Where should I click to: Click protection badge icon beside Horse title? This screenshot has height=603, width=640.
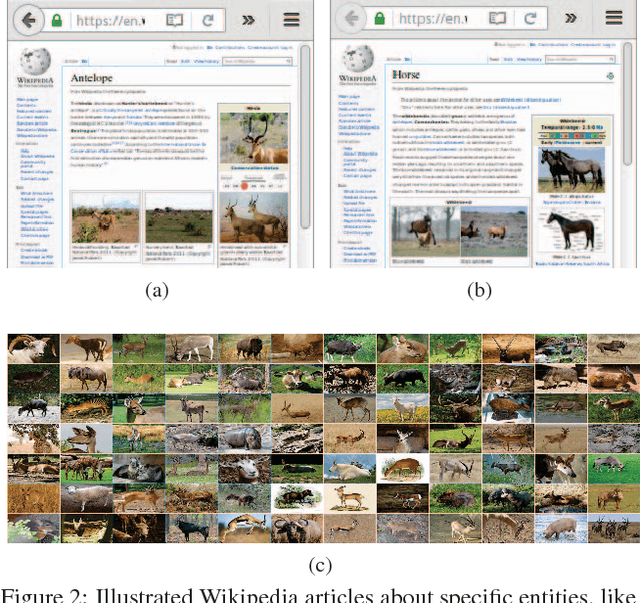[610, 76]
